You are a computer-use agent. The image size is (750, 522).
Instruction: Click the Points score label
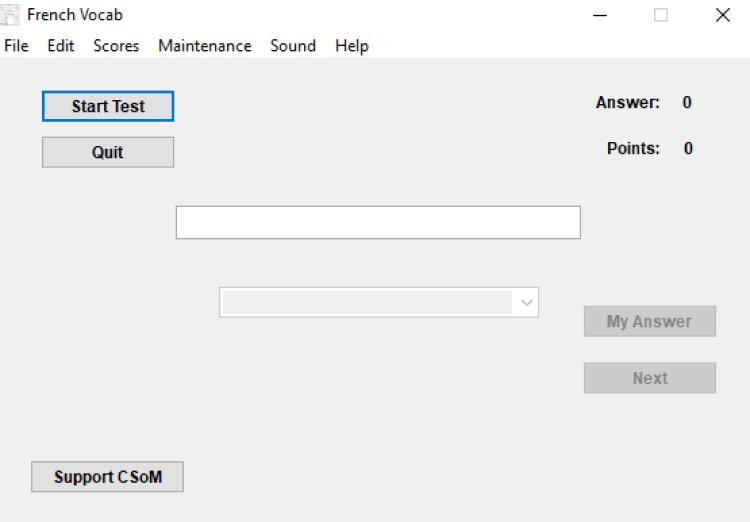point(633,148)
